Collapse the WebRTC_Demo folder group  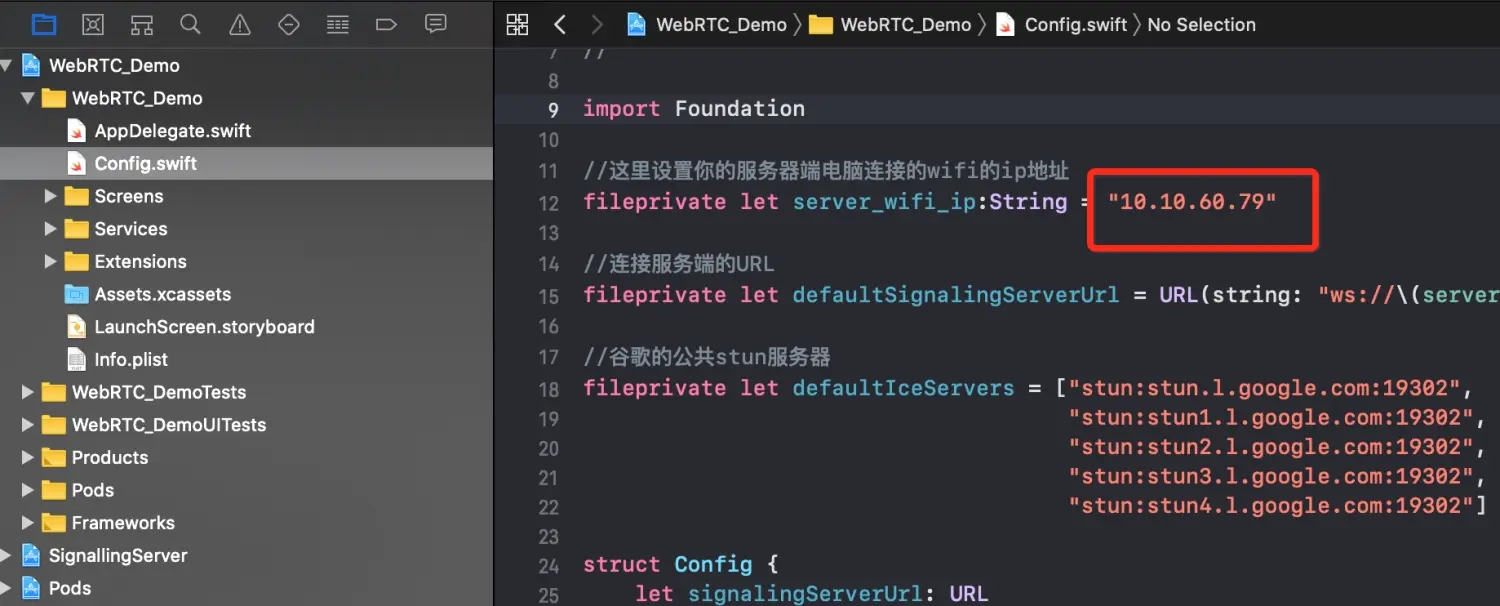point(28,98)
